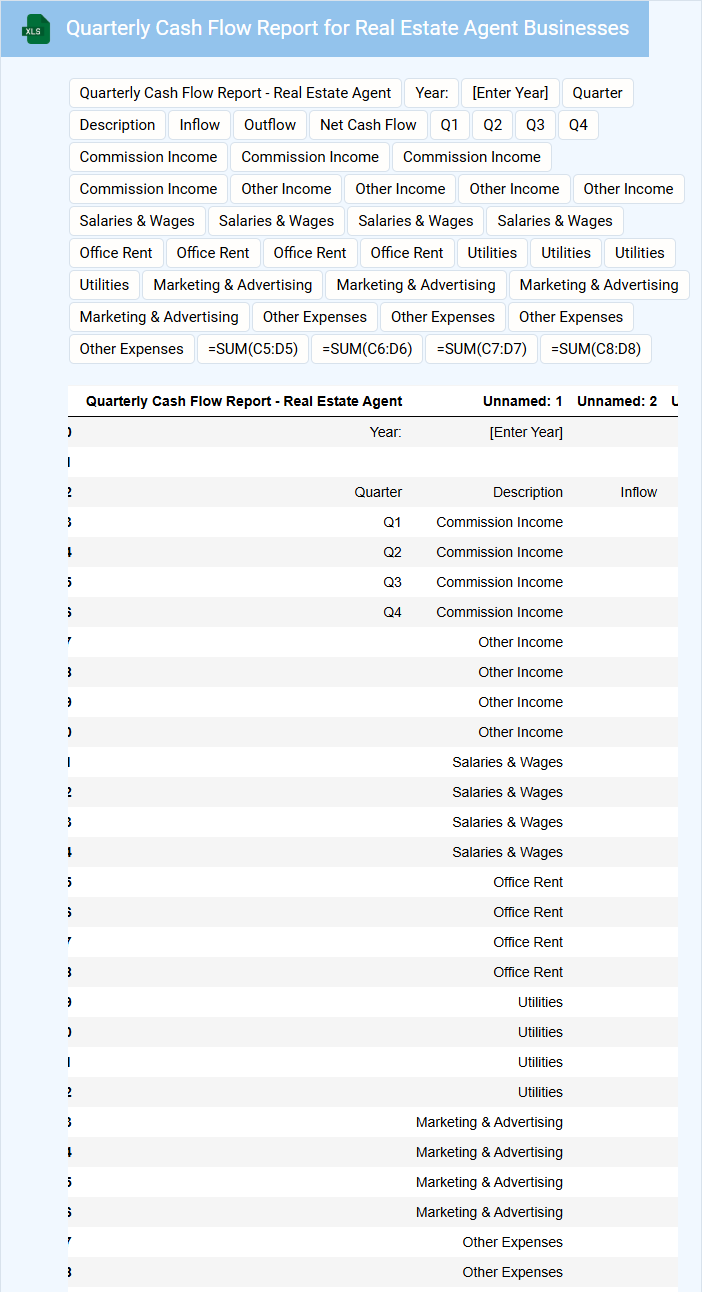Click 'Unnamed: 1' table column header
This screenshot has width=702, height=1292.
pyautogui.click(x=522, y=401)
